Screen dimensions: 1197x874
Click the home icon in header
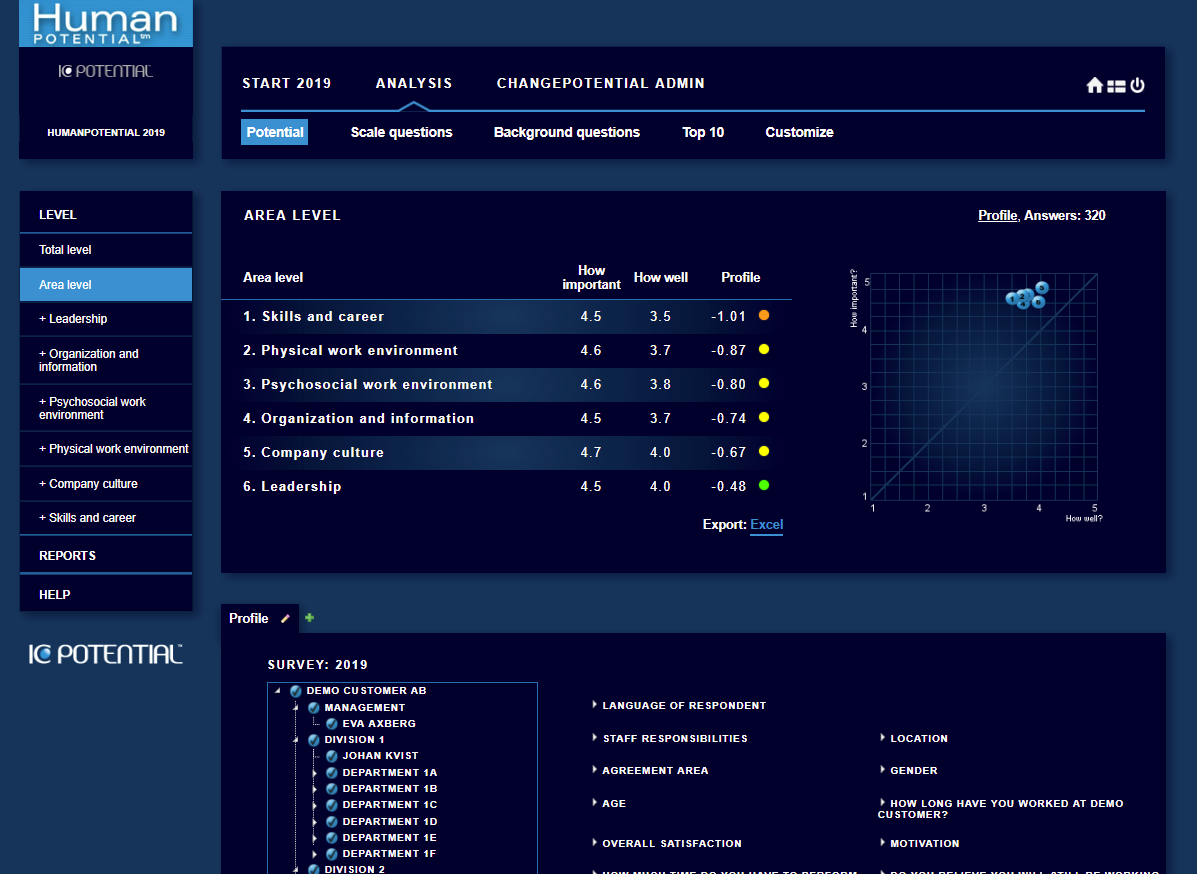[x=1094, y=86]
